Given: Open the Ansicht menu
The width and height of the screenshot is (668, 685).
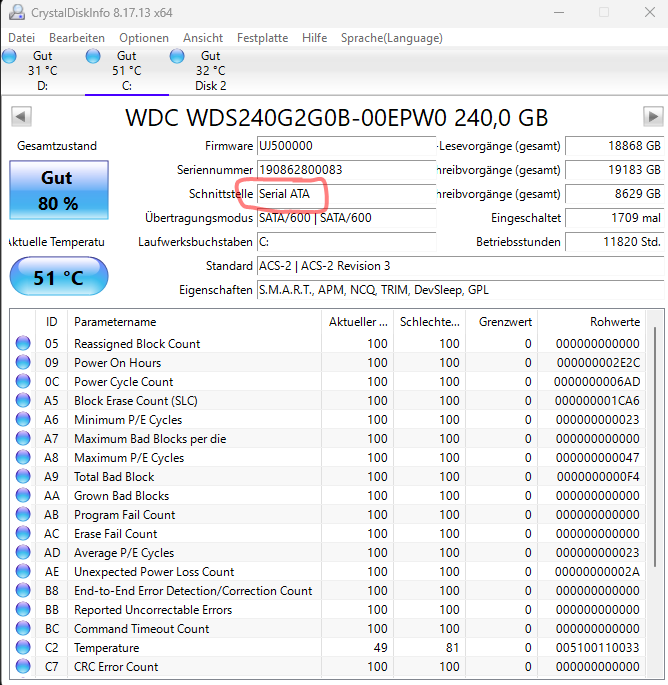Looking at the screenshot, I should 203,38.
